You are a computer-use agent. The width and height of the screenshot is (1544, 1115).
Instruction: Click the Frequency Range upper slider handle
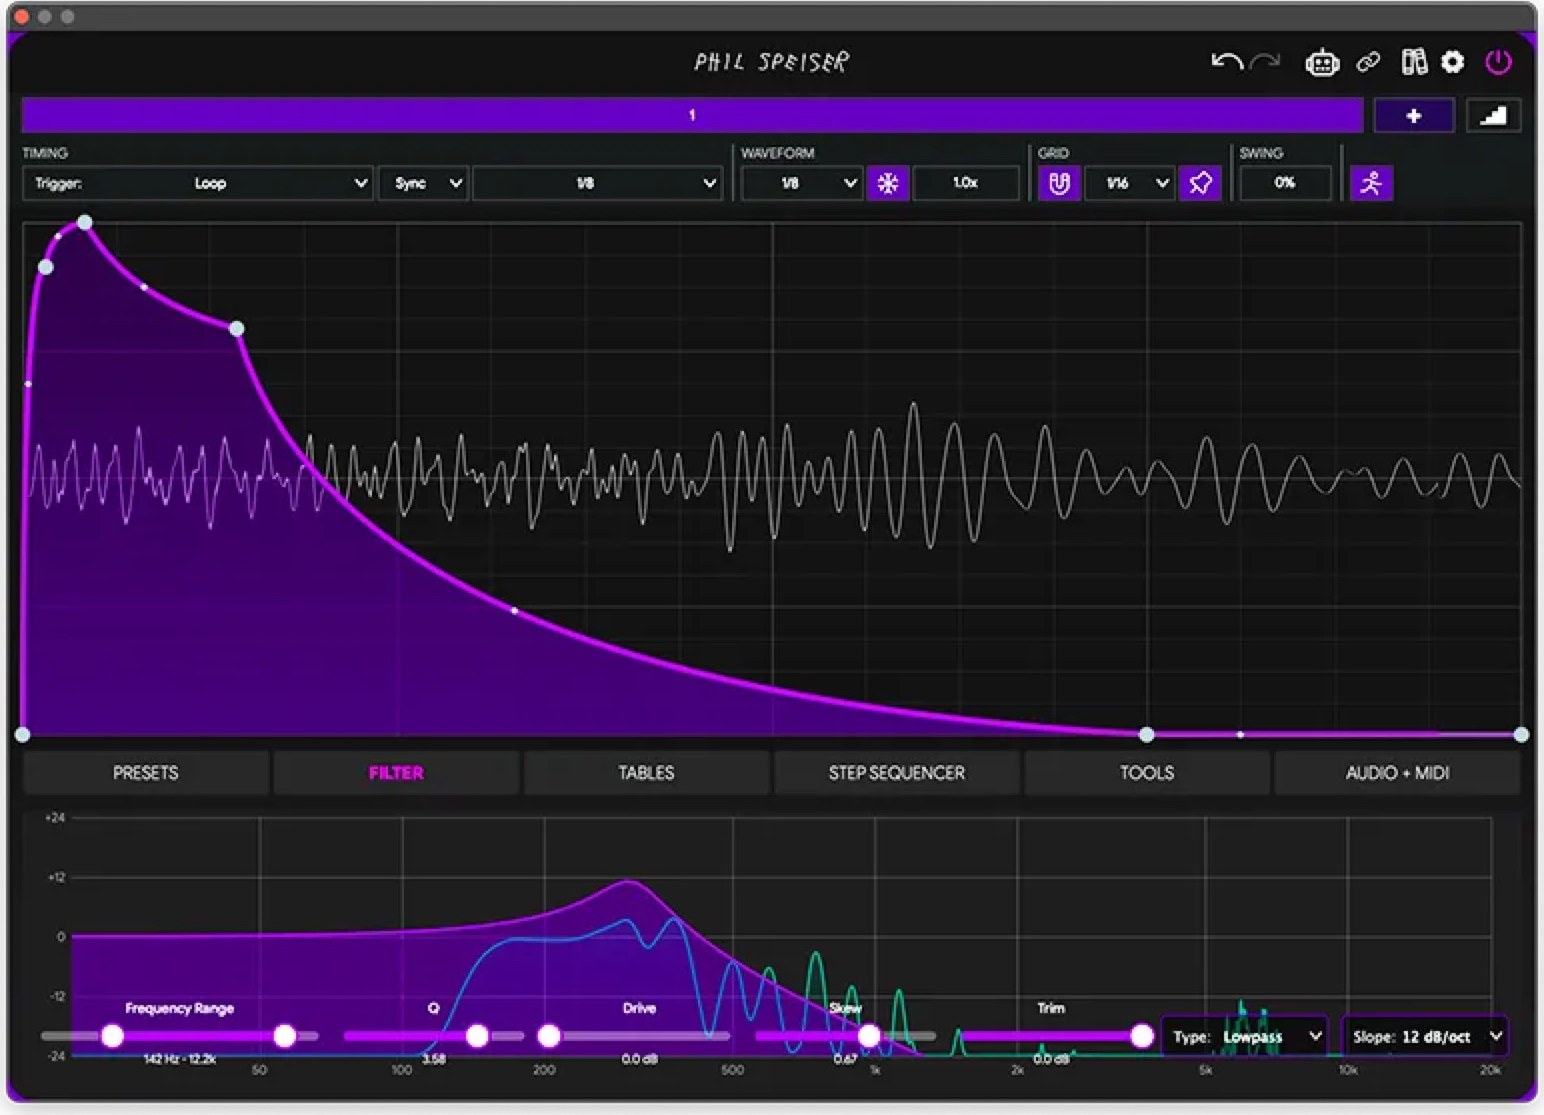coord(285,1036)
